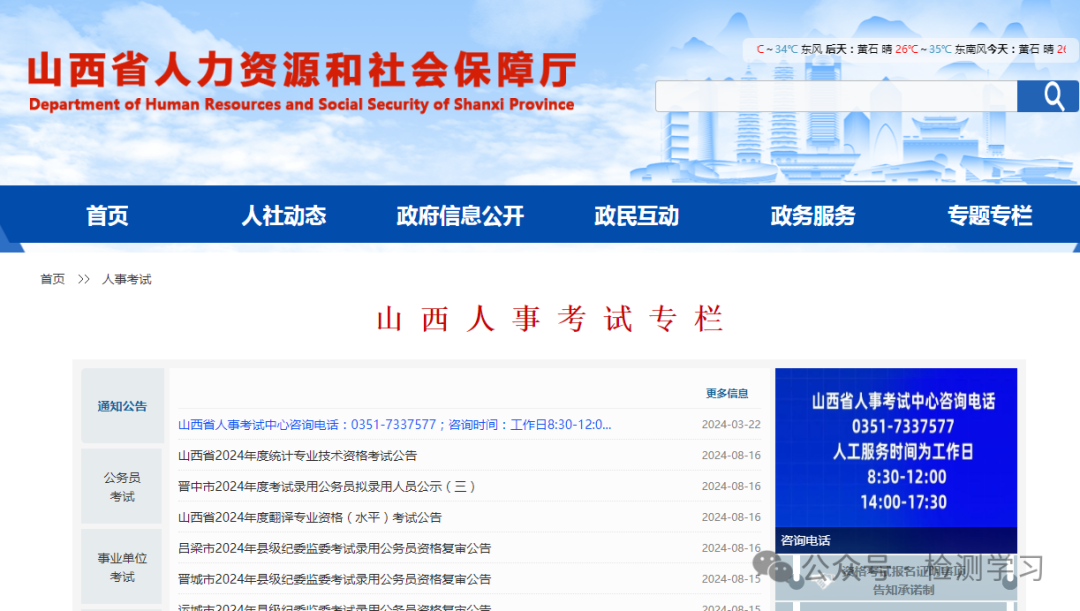Viewport: 1080px width, 611px height.
Task: Go to the 政务服务 menu
Action: point(812,215)
